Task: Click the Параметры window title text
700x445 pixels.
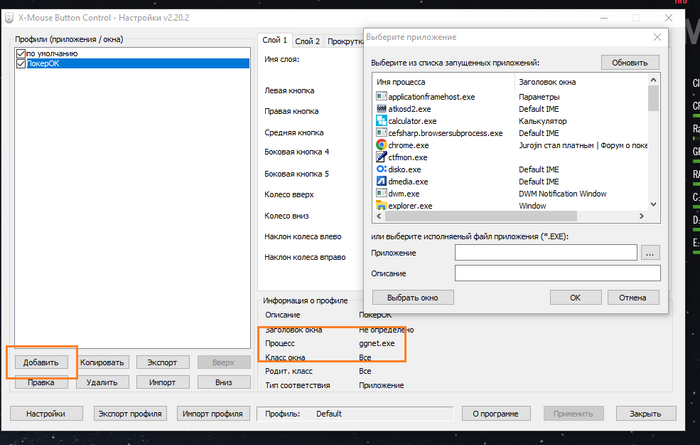Action: pos(539,97)
